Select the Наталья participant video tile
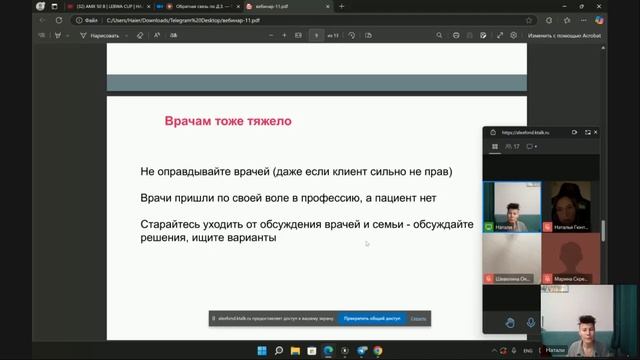 tap(571, 207)
